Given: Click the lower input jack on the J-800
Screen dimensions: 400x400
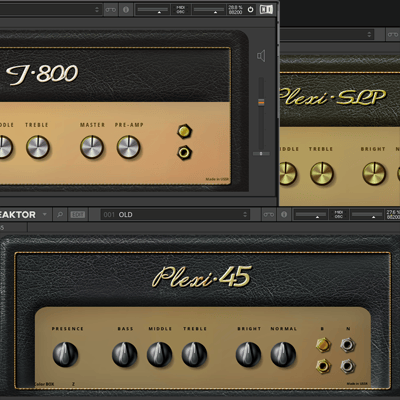Looking at the screenshot, I should coord(184,153).
